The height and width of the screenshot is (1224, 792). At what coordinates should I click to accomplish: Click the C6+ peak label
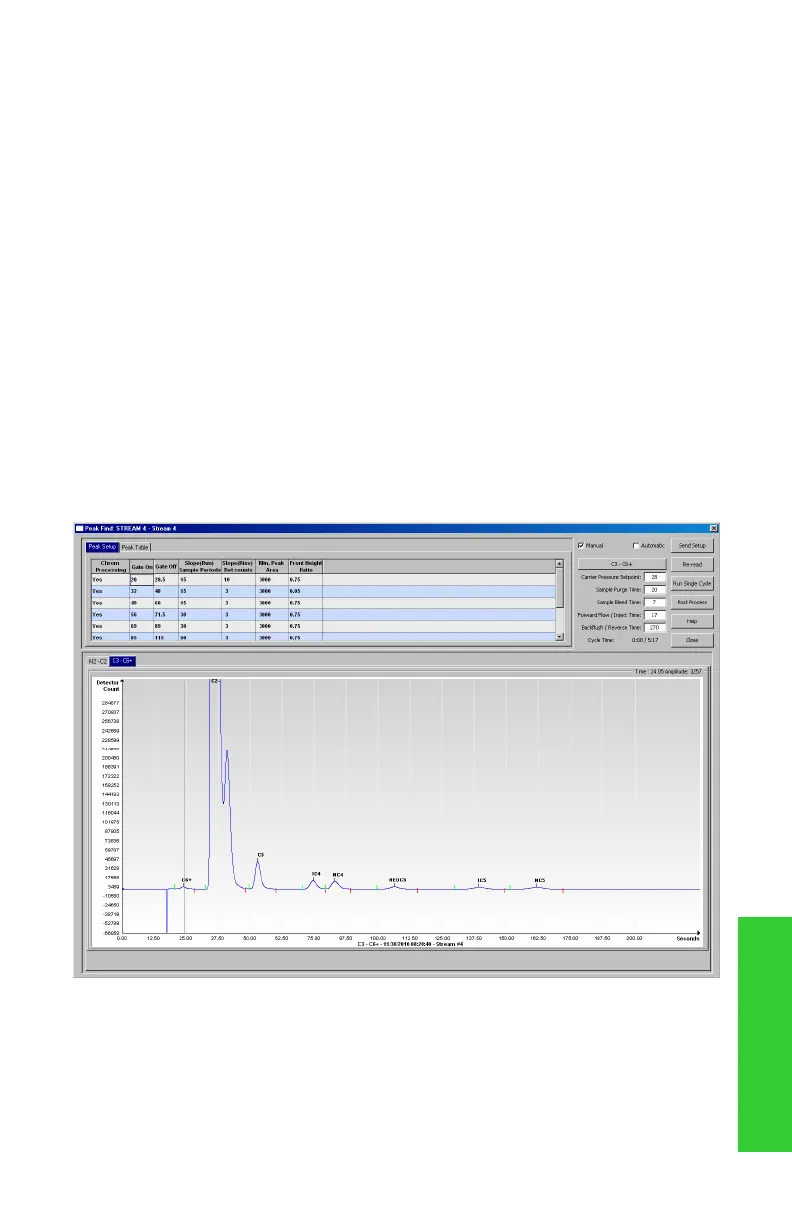(x=186, y=880)
